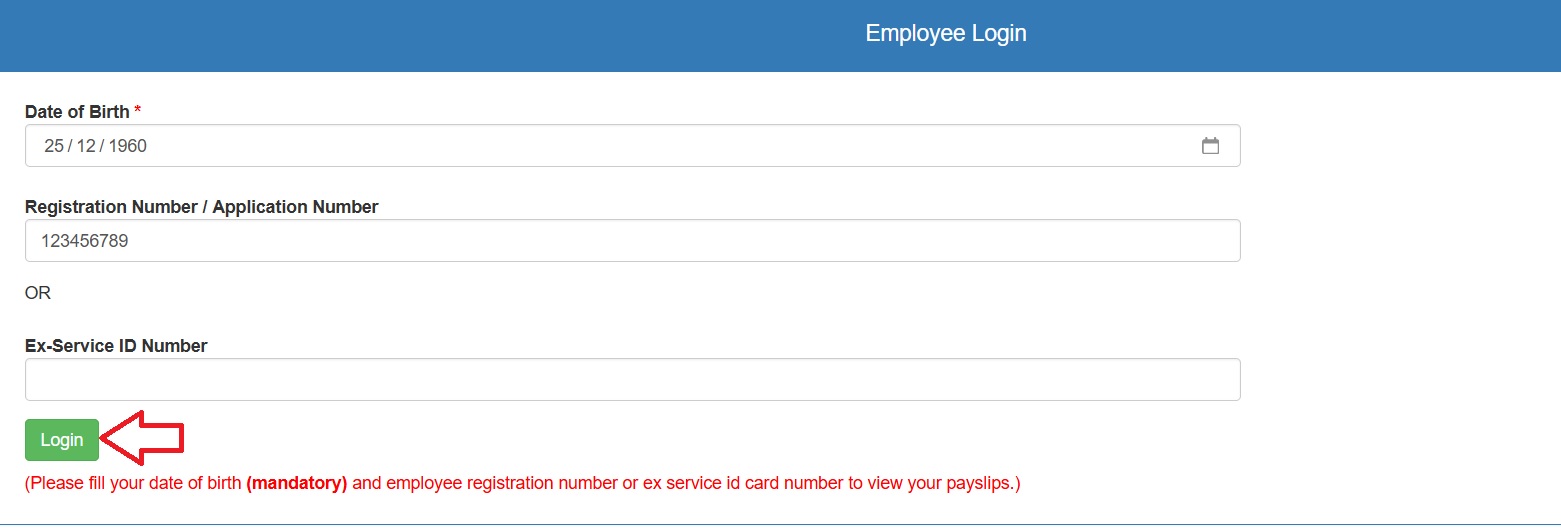Open the calendar date picker icon
Viewport: 1561px width, 529px height.
click(1210, 146)
